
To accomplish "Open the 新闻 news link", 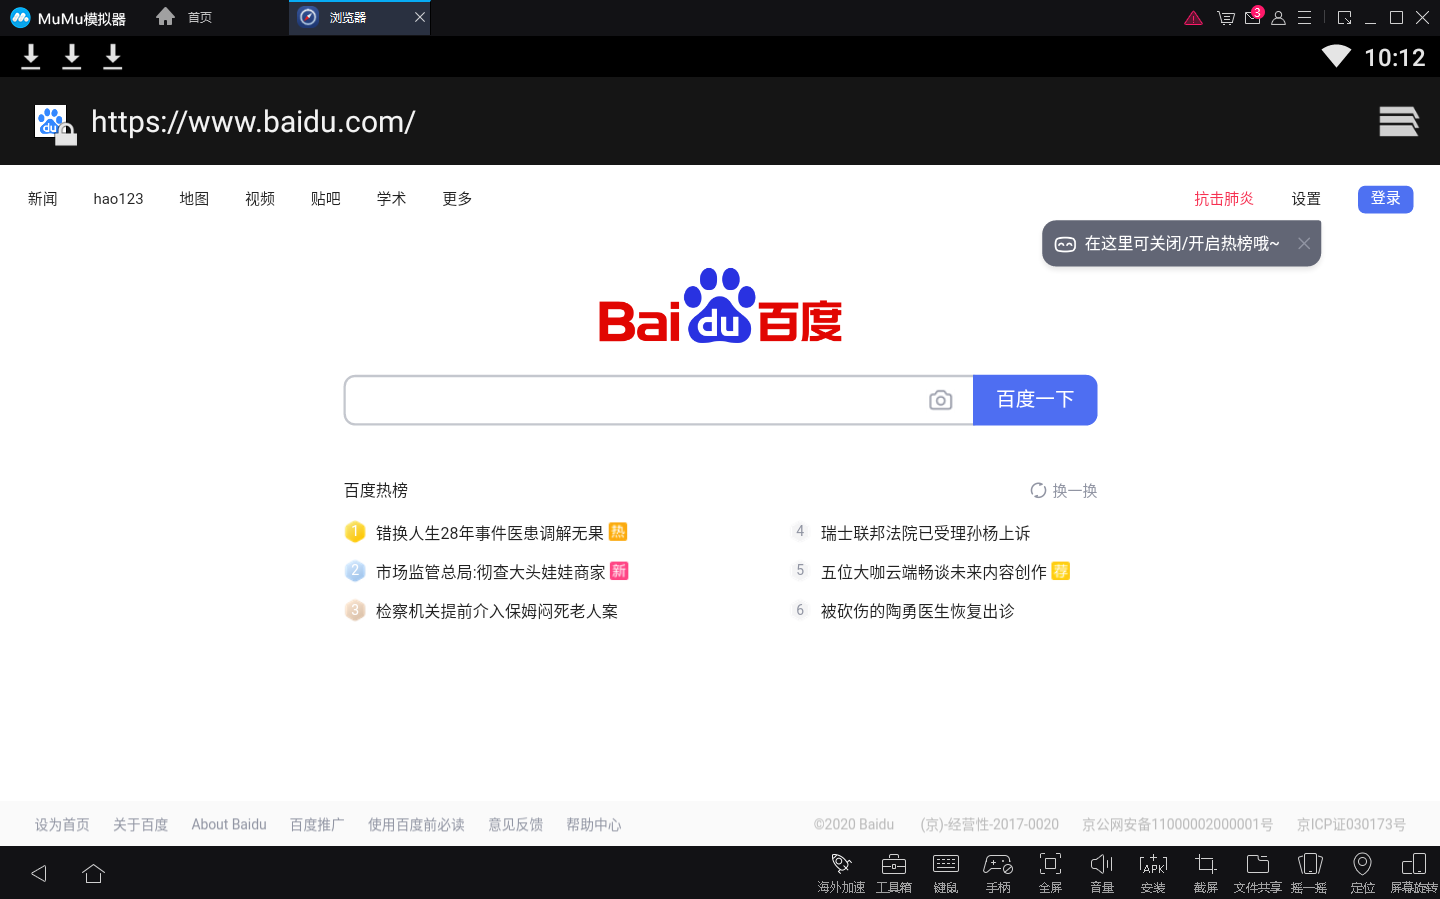I will pyautogui.click(x=43, y=199).
